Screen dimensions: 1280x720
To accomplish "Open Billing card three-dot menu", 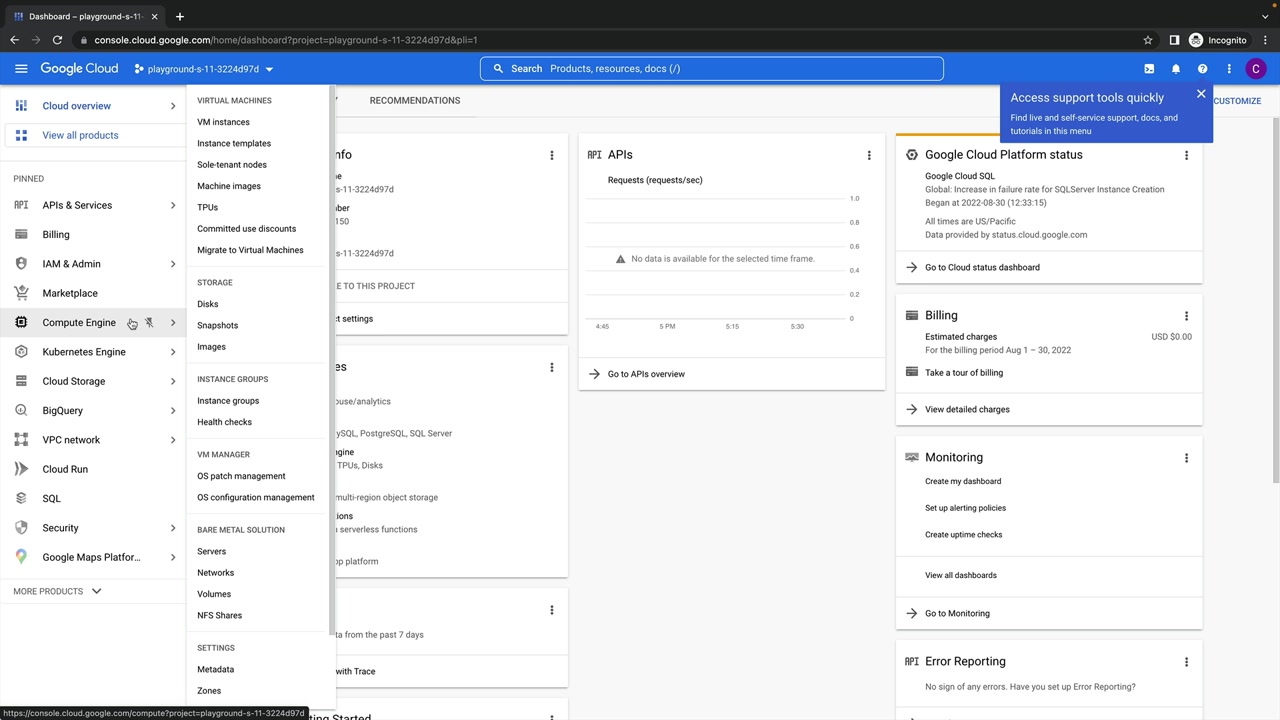I will (x=1186, y=316).
